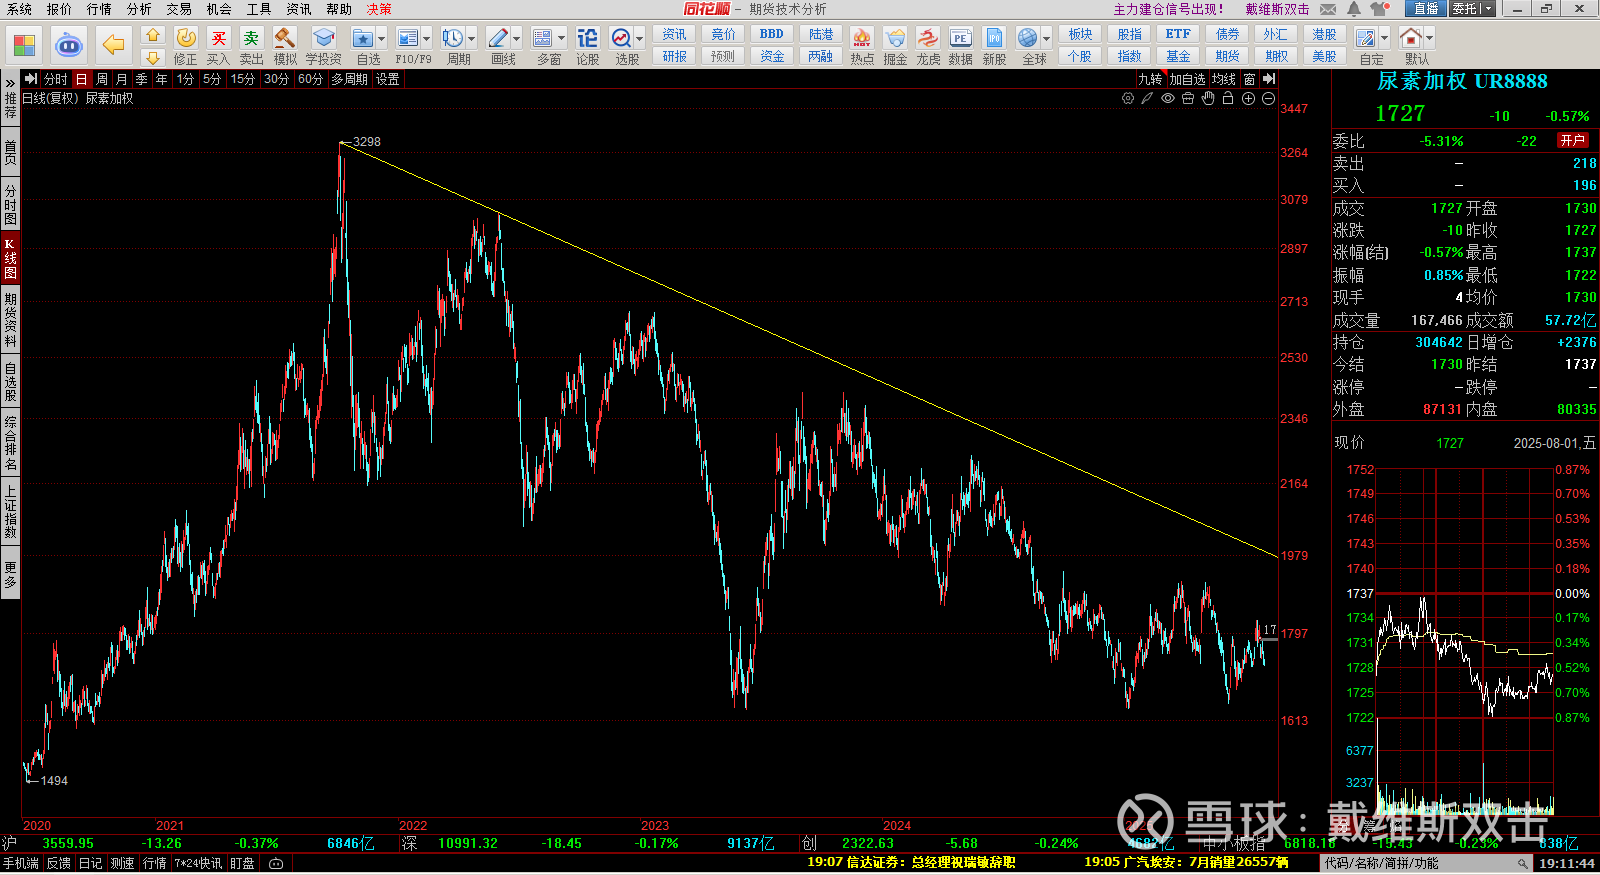Toggle the hand pan tool
1600x875 pixels.
click(x=1208, y=98)
